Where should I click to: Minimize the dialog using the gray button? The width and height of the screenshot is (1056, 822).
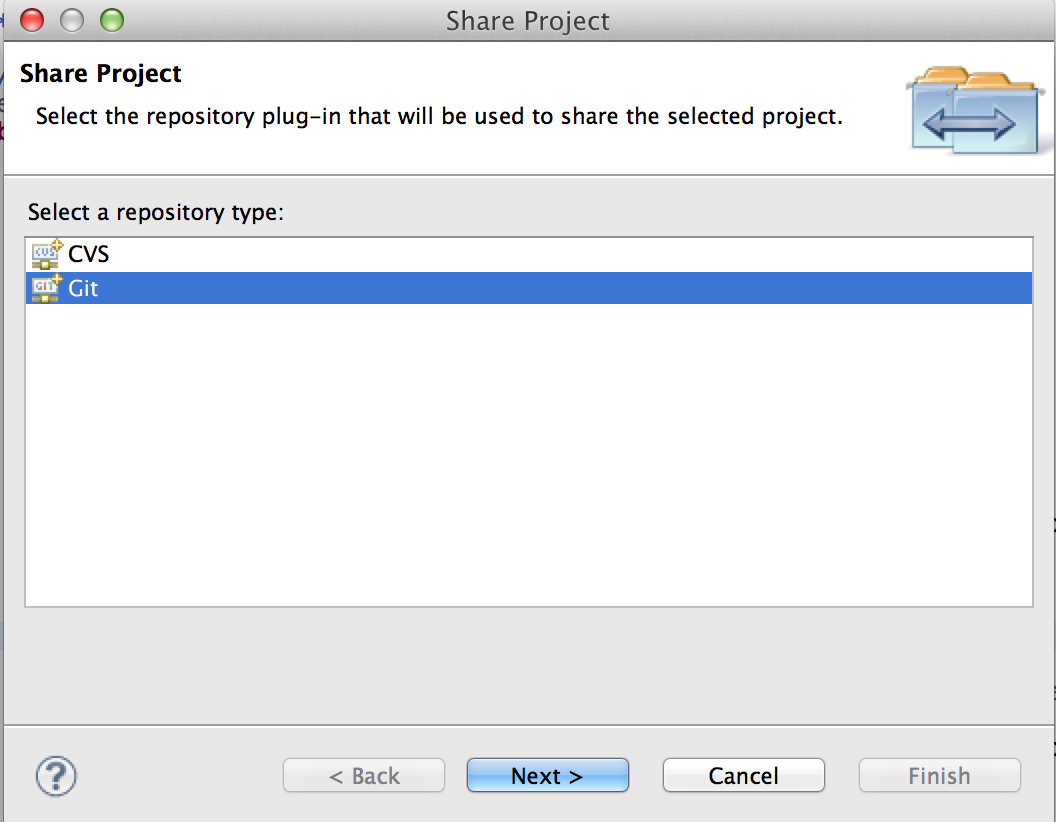pyautogui.click(x=72, y=20)
